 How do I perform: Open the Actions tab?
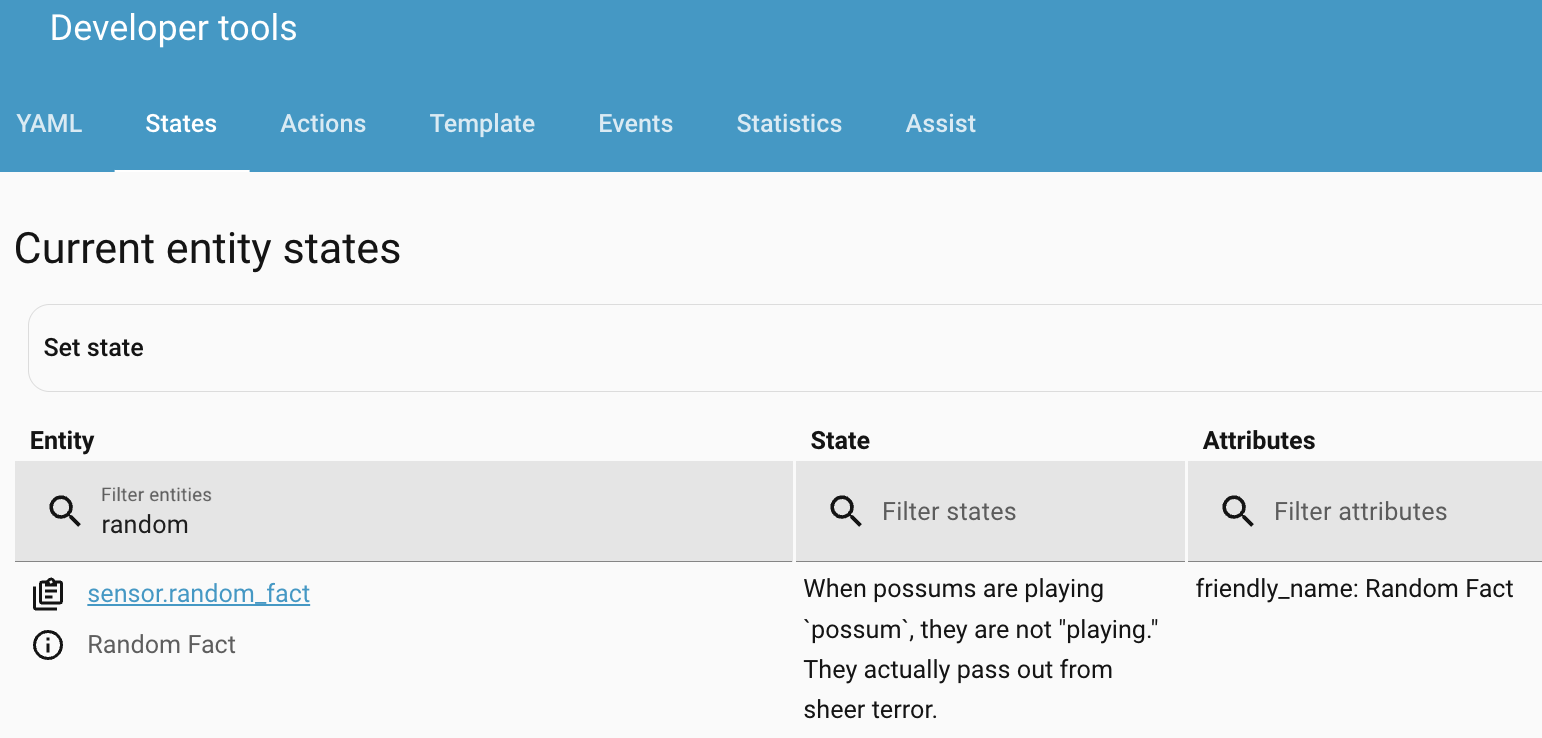pyautogui.click(x=323, y=124)
